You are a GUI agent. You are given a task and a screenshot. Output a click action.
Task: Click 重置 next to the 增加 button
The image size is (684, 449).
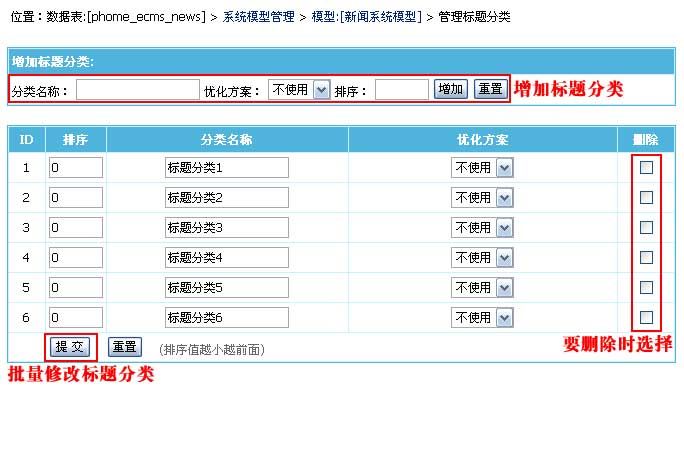coord(491,89)
